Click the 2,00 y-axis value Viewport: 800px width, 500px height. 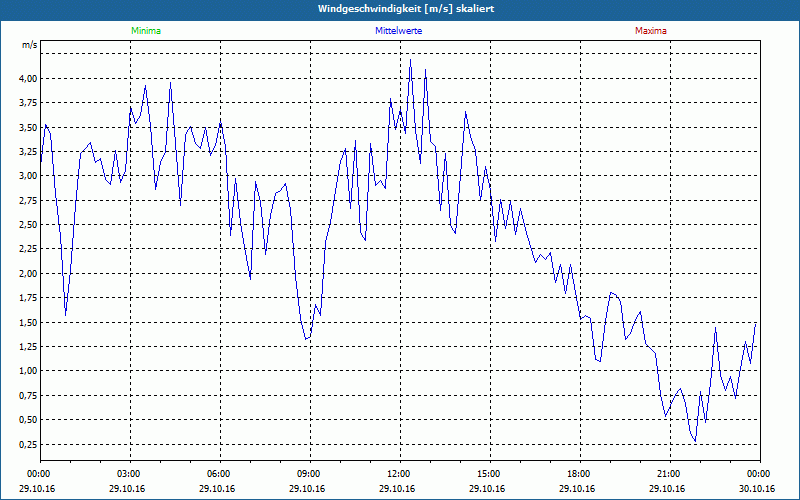tap(29, 273)
